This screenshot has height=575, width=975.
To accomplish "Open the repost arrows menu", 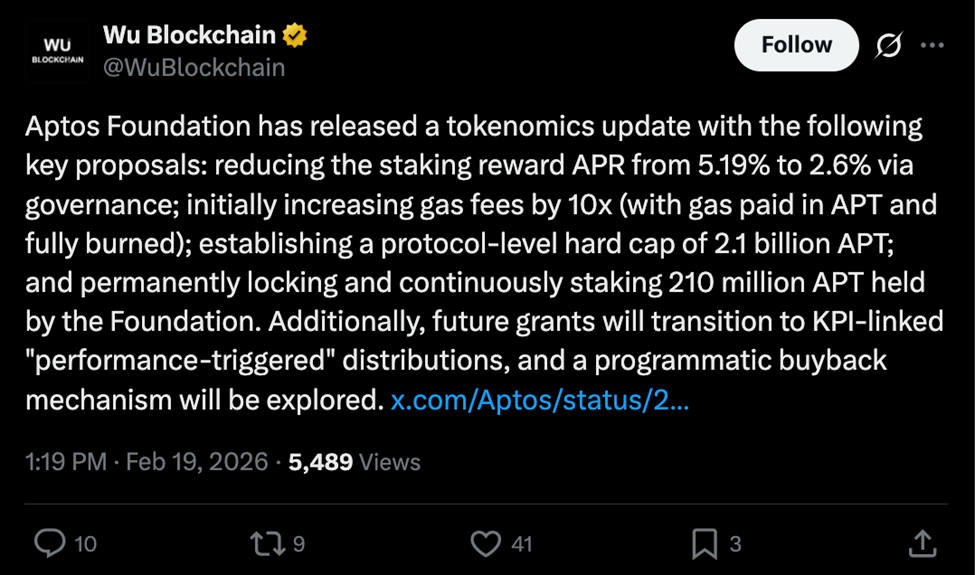I will pyautogui.click(x=266, y=543).
